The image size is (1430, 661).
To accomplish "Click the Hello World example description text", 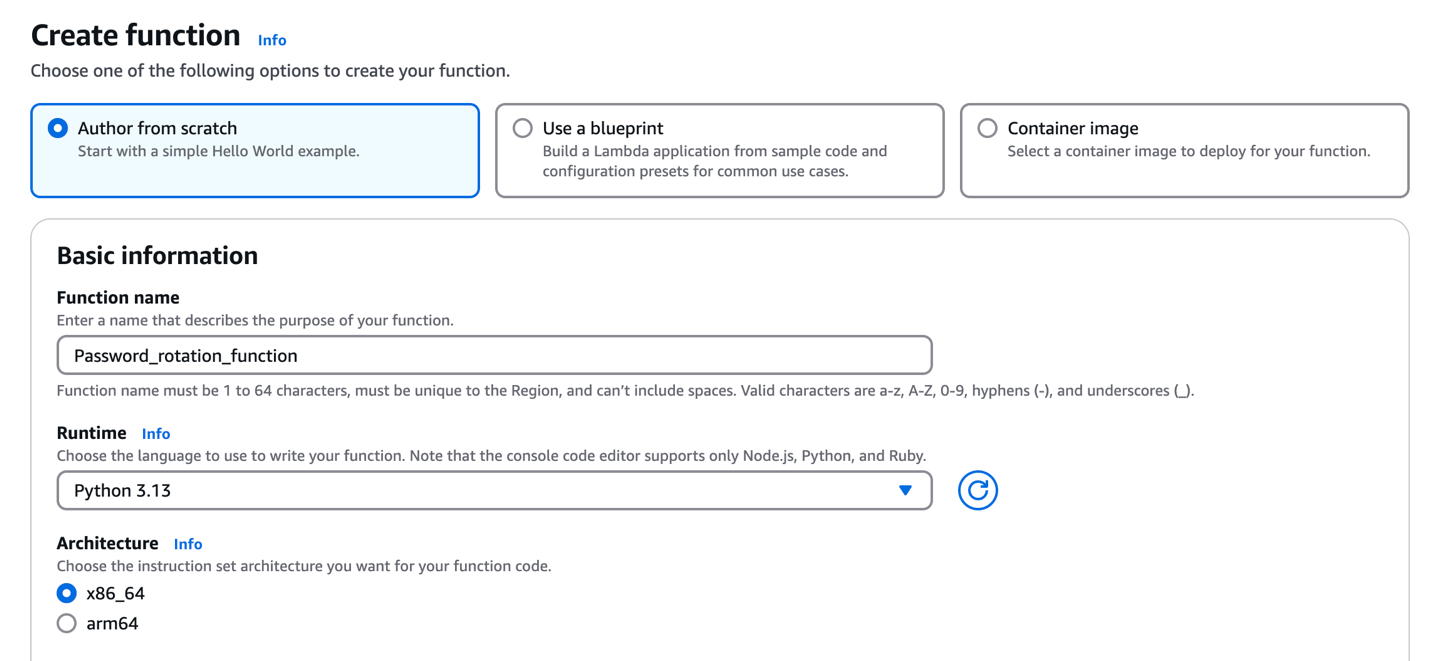I will 218,151.
